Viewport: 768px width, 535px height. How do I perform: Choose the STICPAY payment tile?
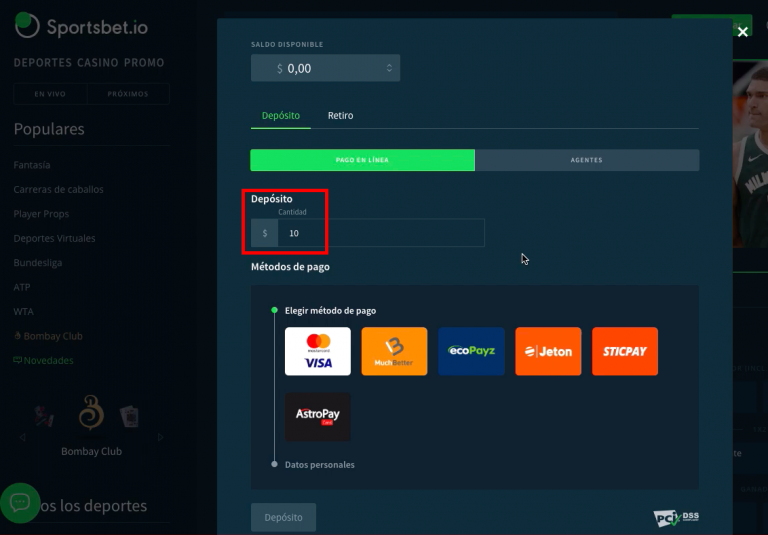tap(624, 351)
